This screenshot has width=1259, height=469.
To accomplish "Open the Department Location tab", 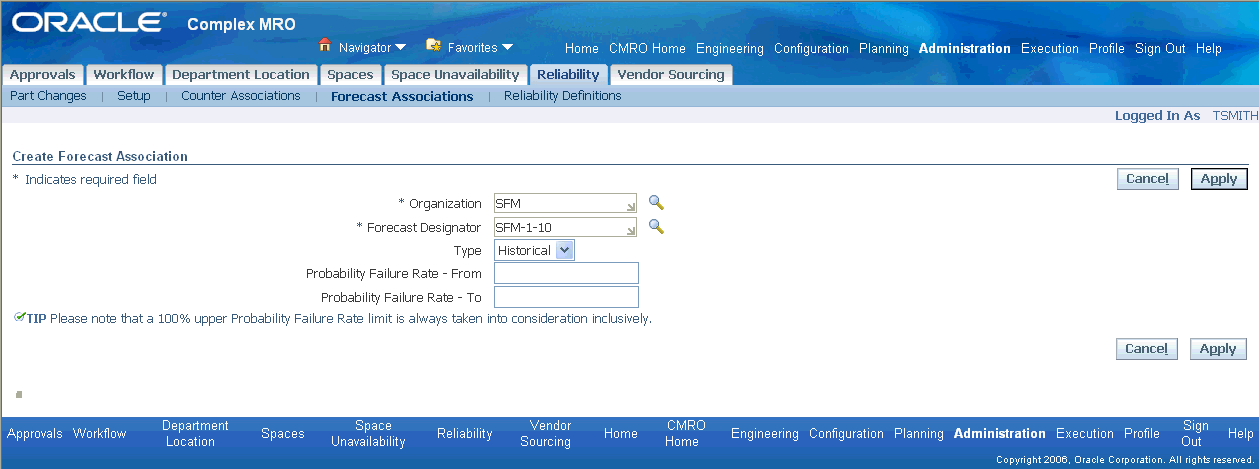I will (241, 75).
